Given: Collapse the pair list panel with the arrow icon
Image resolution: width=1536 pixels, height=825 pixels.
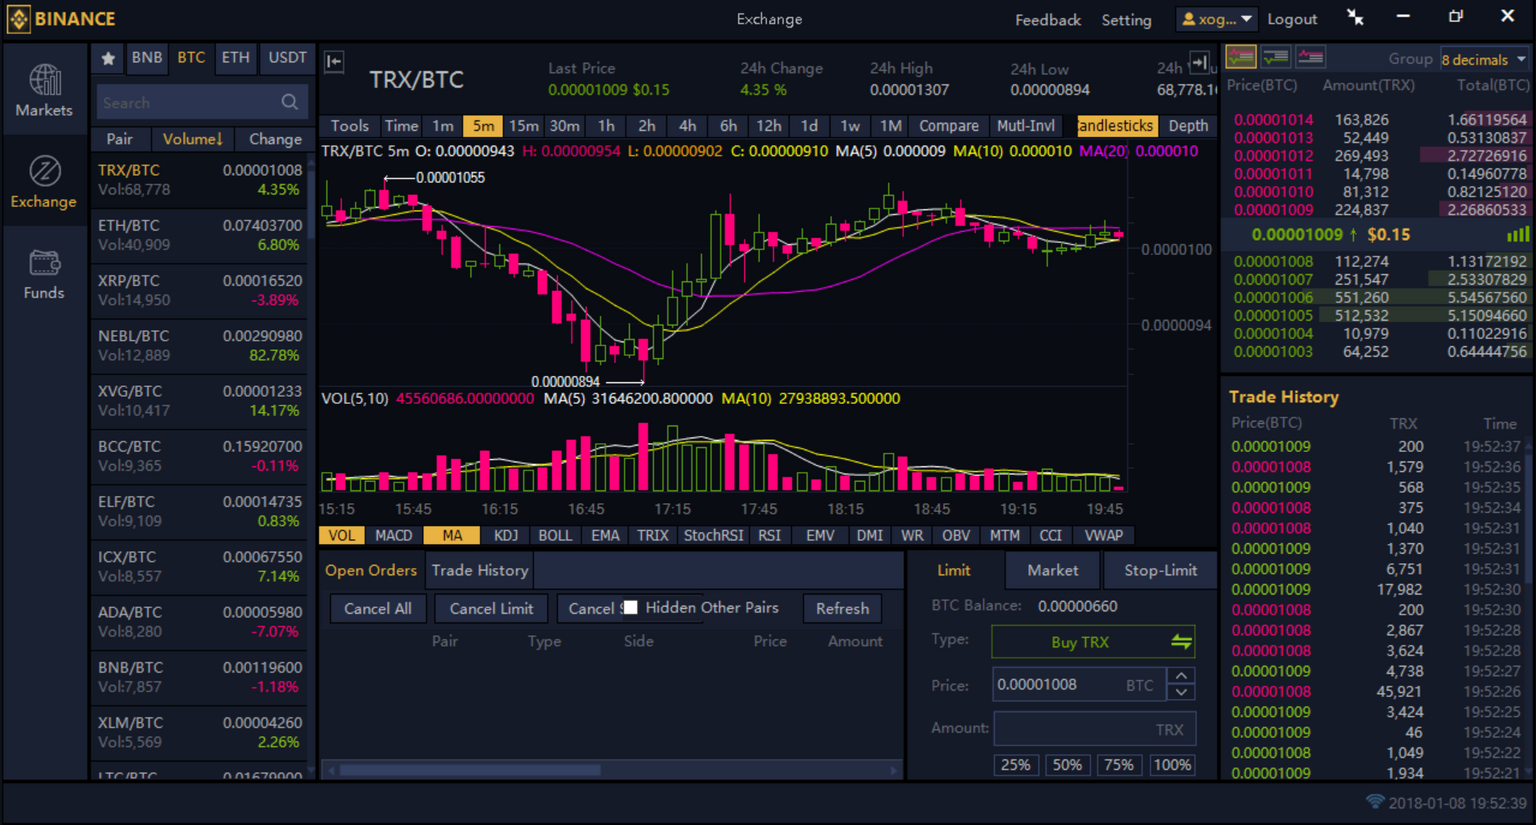Looking at the screenshot, I should coord(334,62).
